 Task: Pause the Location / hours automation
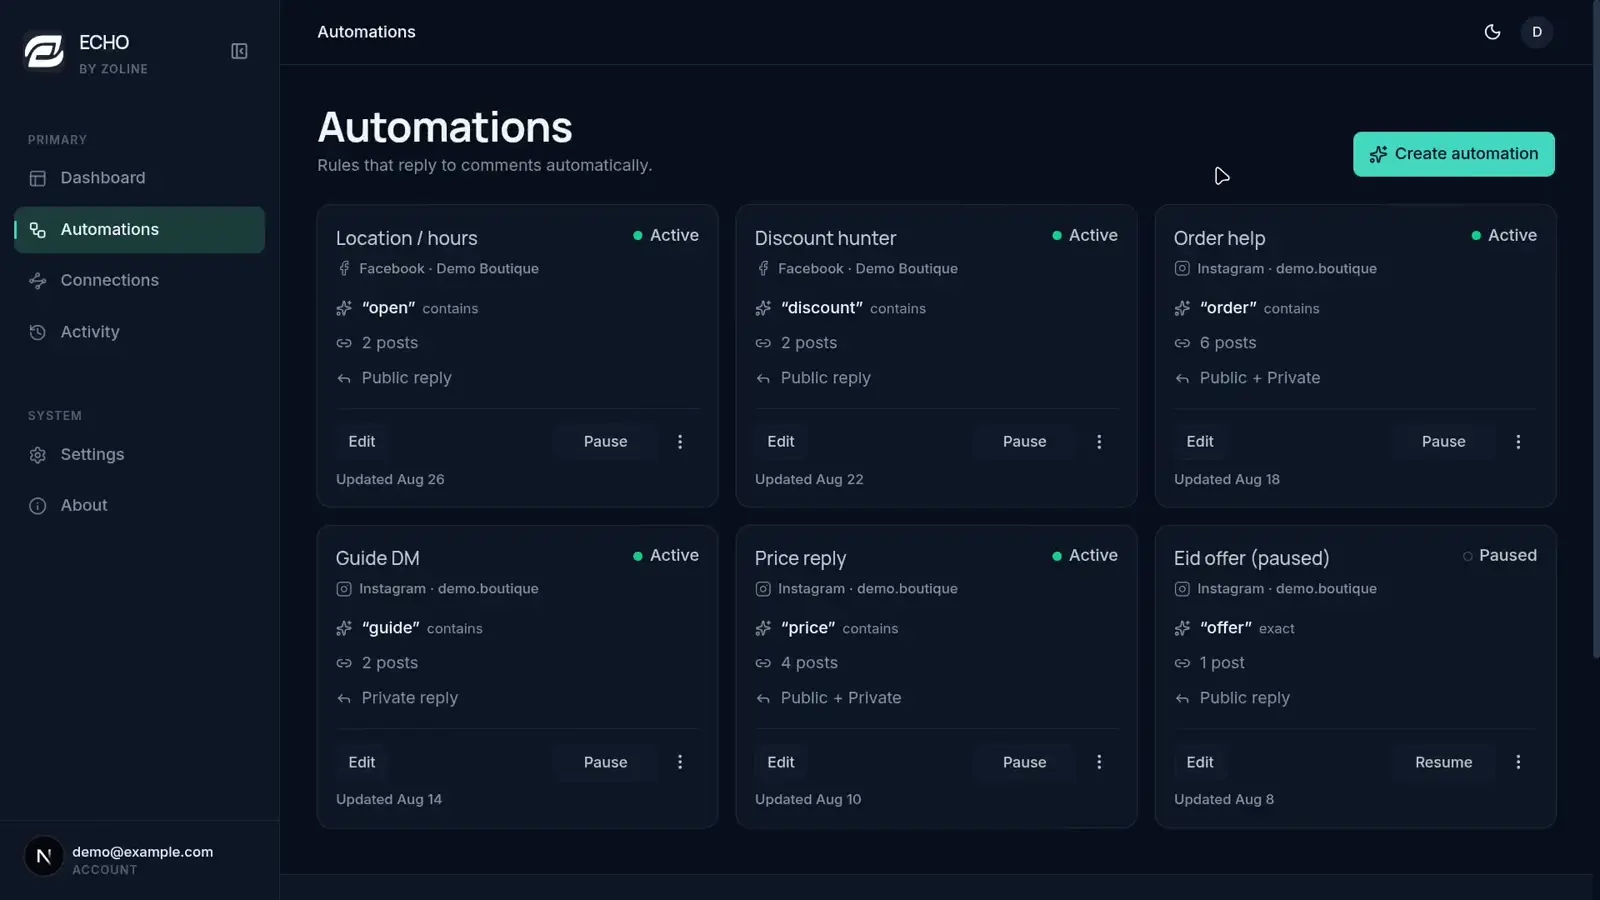point(605,442)
